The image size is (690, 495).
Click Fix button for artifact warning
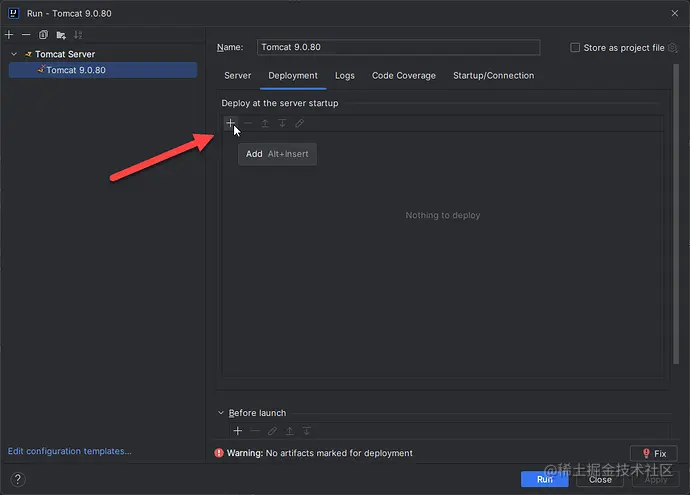coord(654,453)
